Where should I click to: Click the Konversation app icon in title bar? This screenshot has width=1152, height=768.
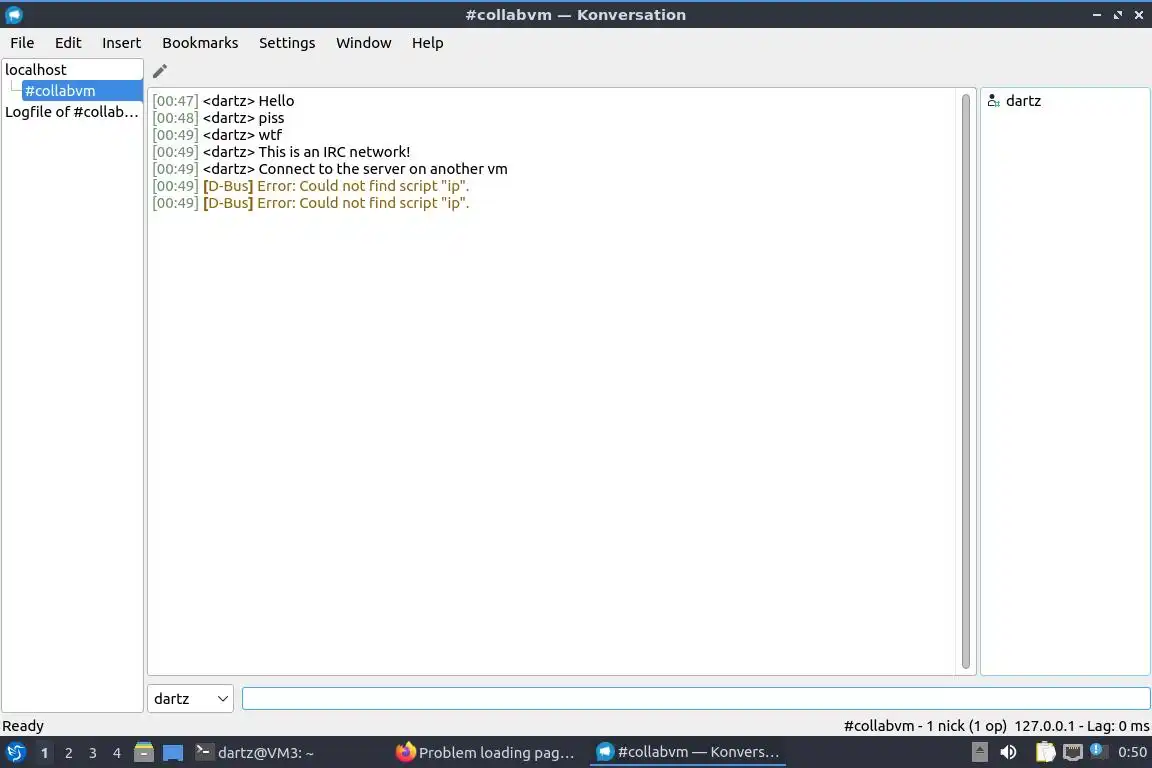14,15
